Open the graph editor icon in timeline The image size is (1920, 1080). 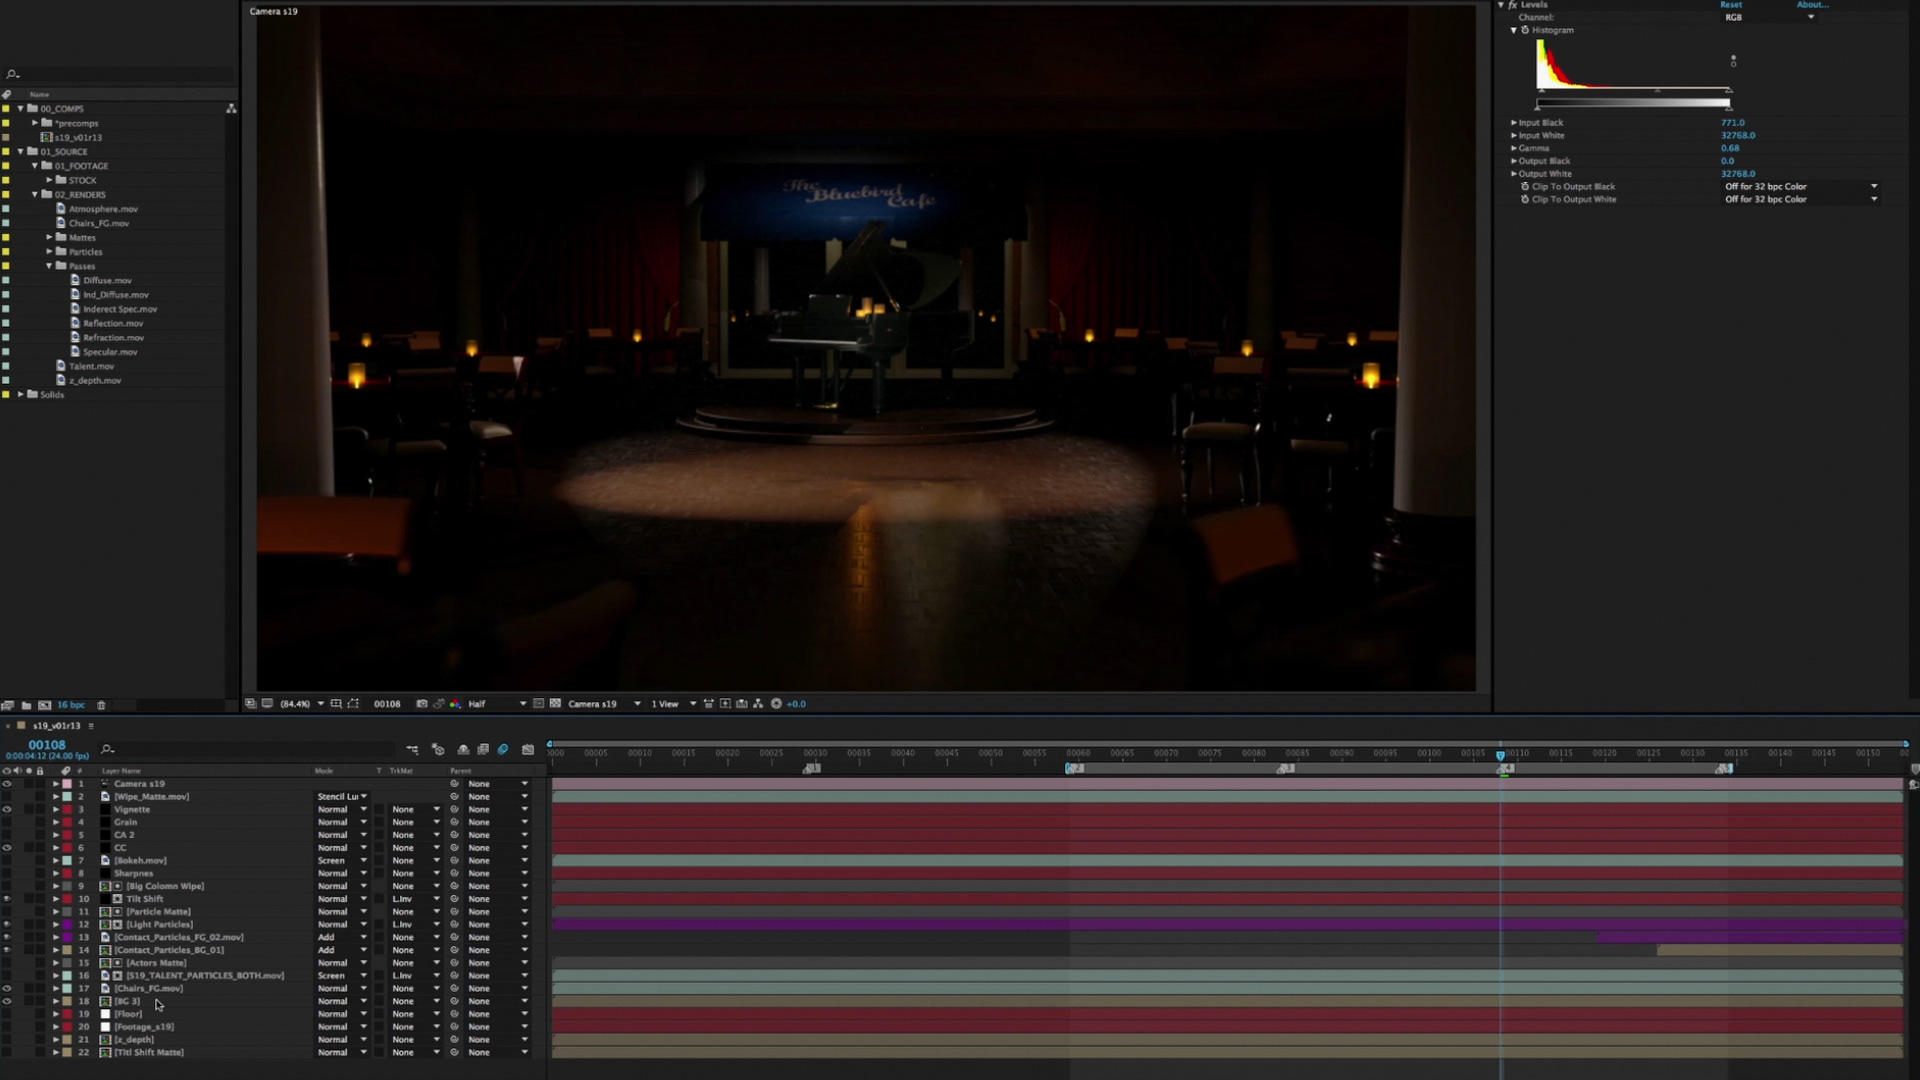click(528, 749)
